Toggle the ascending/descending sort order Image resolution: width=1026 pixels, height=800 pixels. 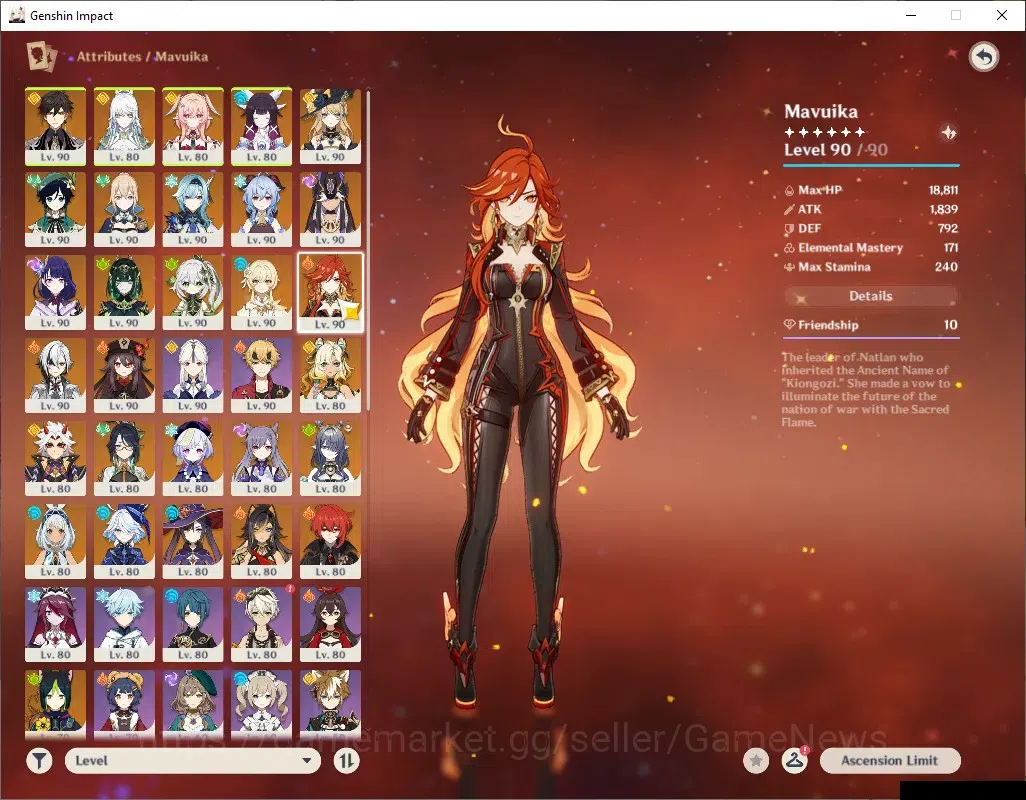(347, 761)
